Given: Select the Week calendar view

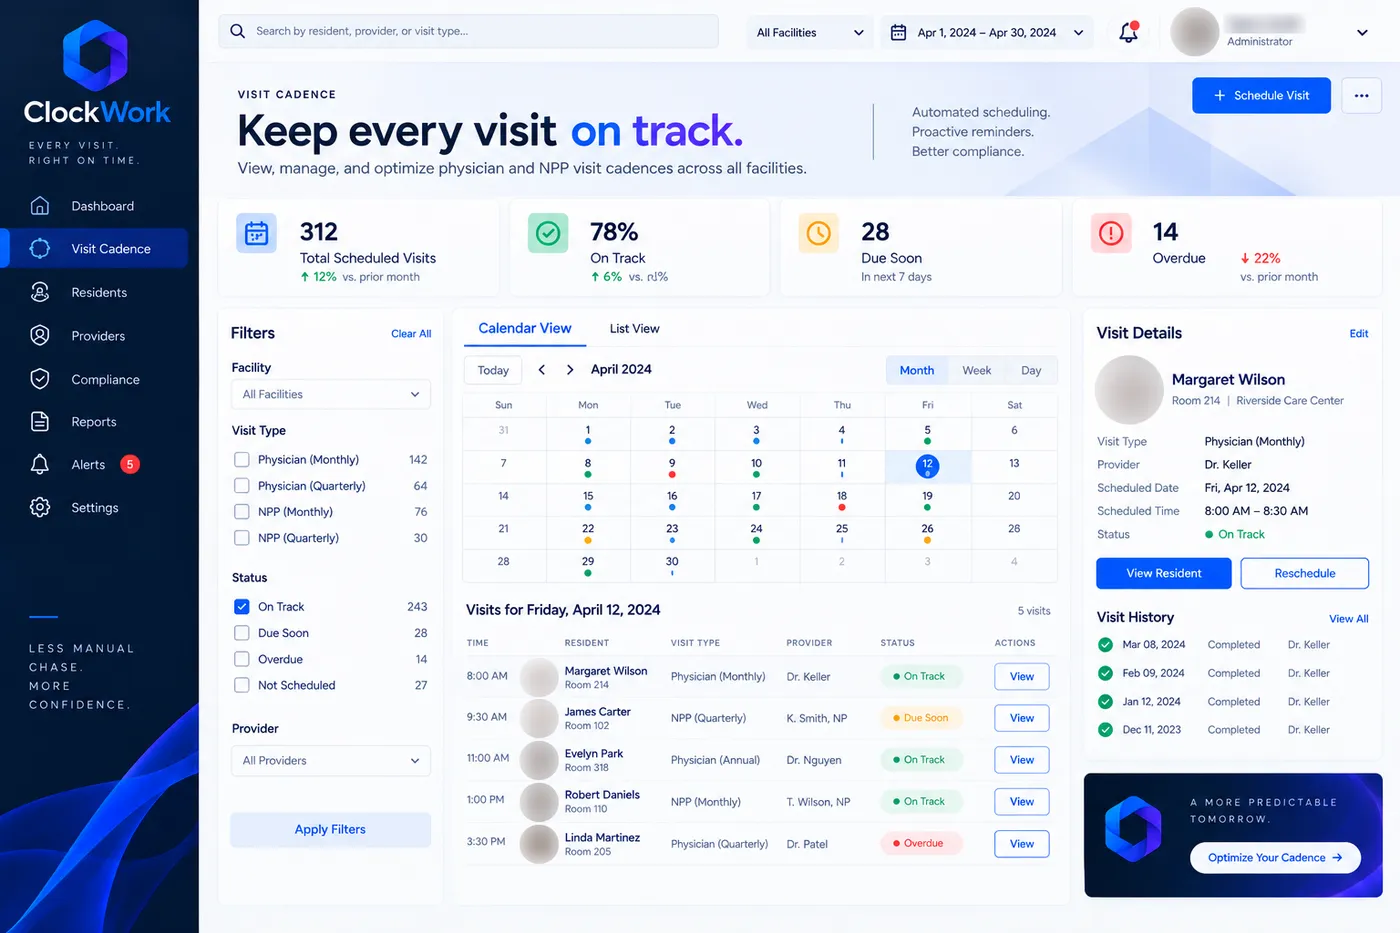Looking at the screenshot, I should [977, 370].
